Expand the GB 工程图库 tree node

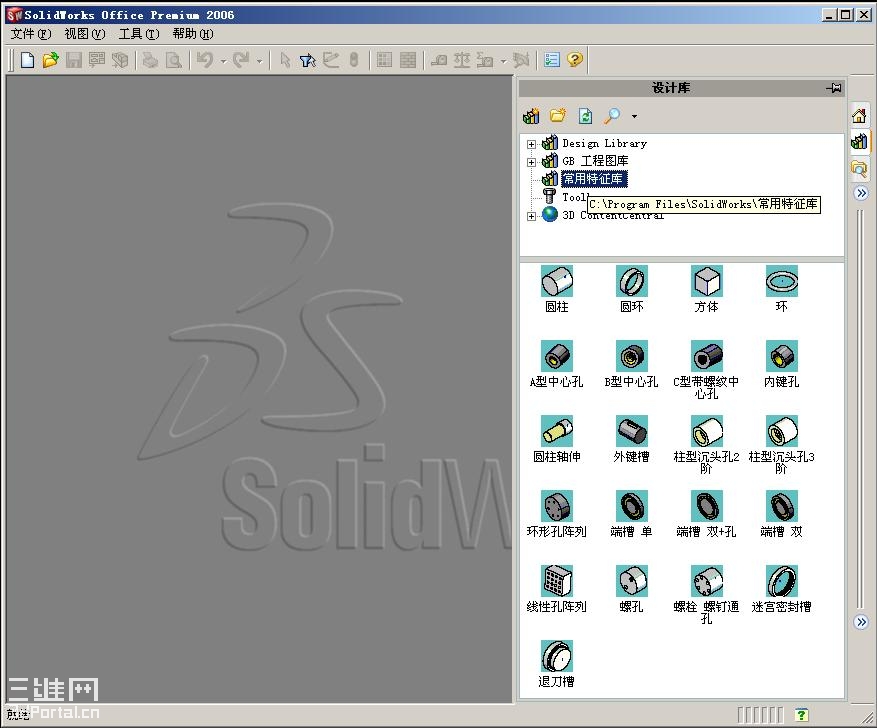(x=531, y=162)
